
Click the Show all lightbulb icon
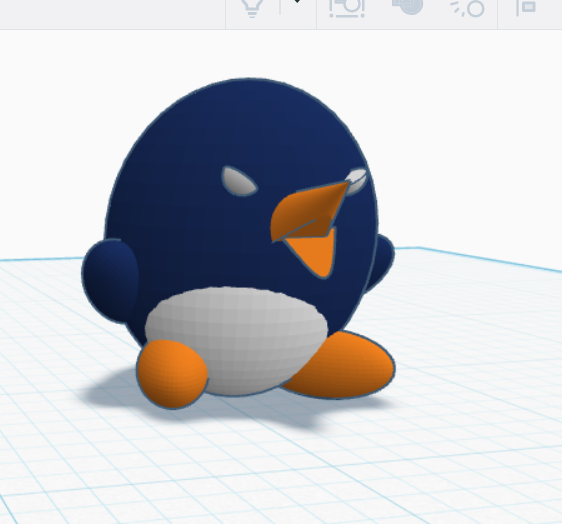(x=252, y=8)
